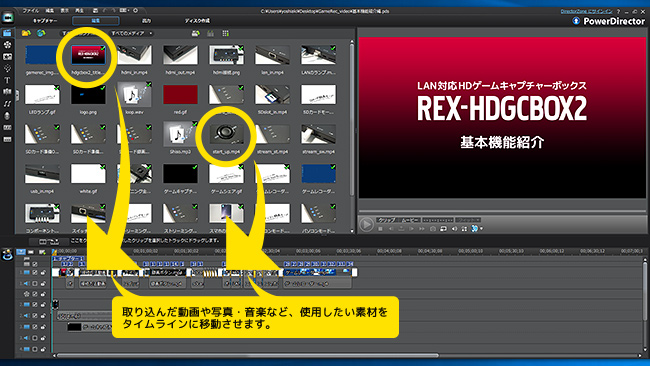650x366 pixels.
Task: Select ムービー preview mode
Action: coord(410,220)
